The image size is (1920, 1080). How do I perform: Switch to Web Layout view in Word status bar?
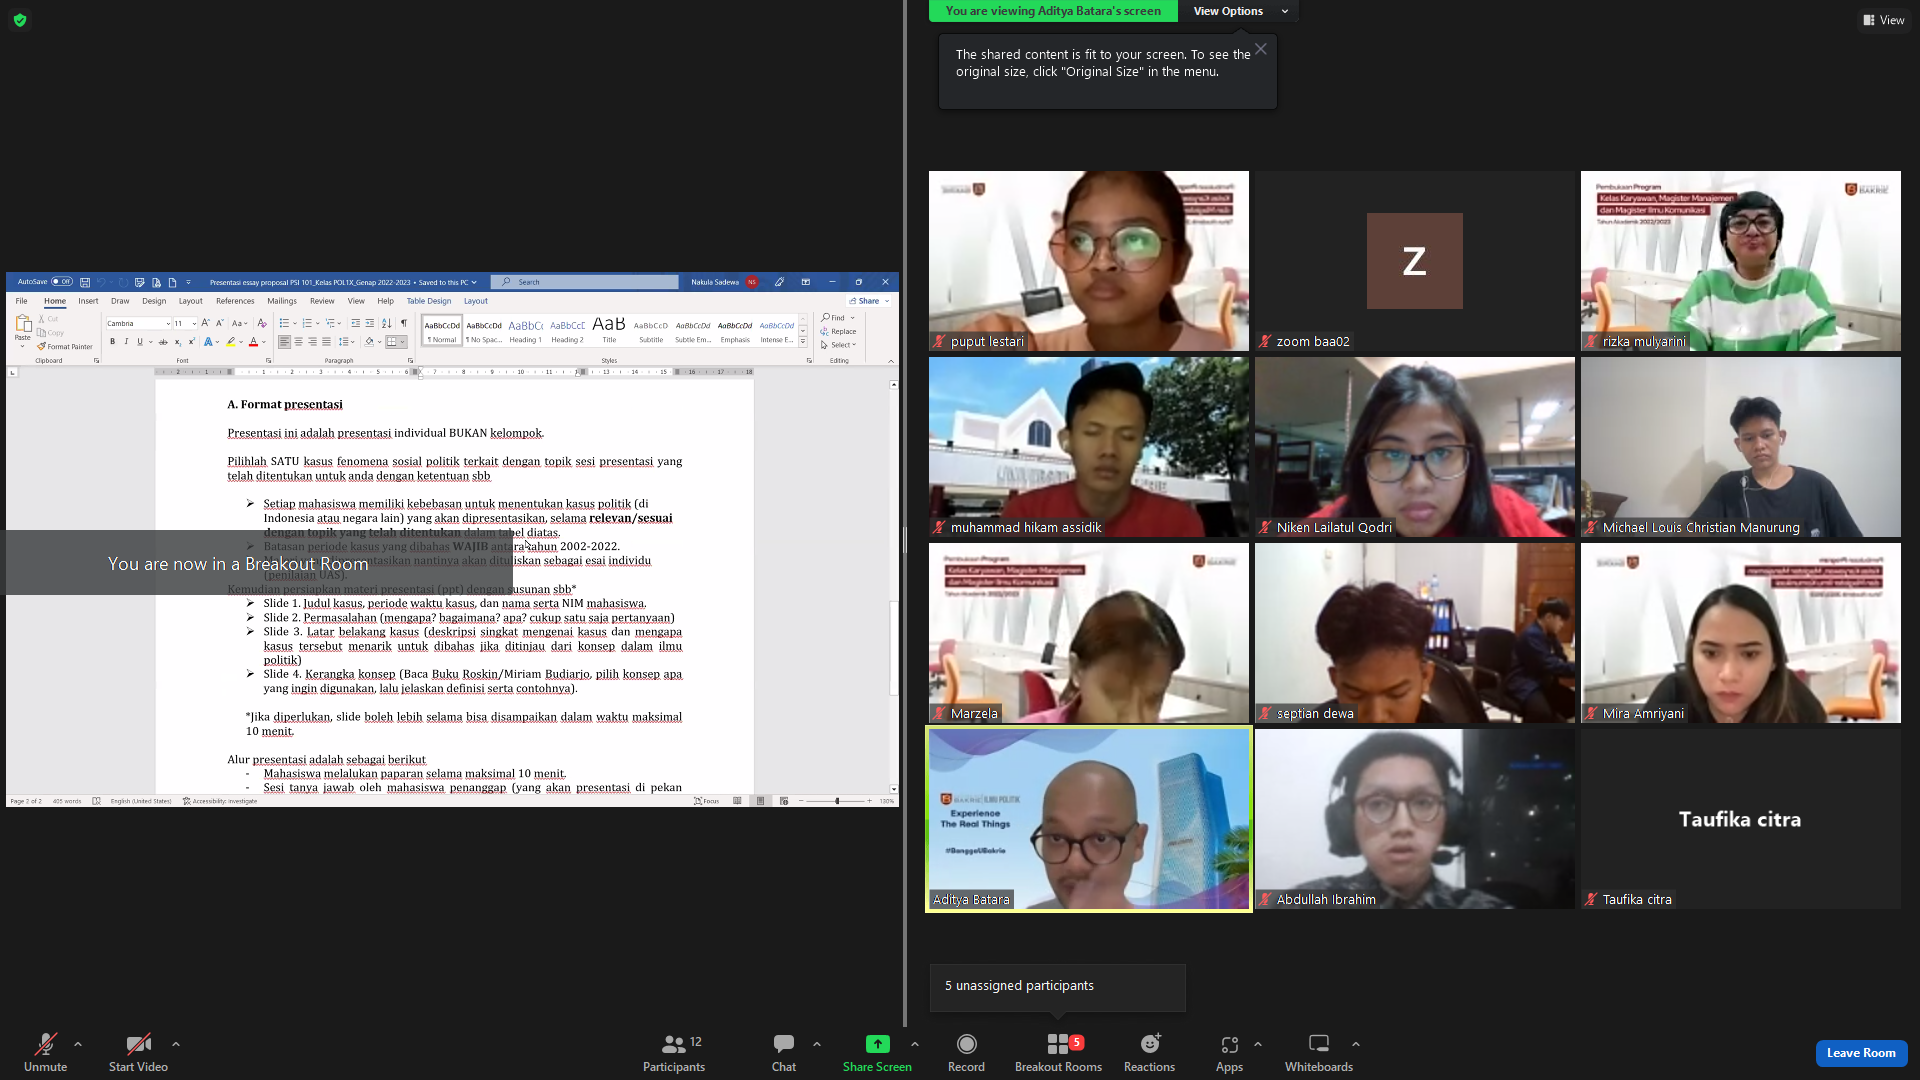tap(784, 801)
